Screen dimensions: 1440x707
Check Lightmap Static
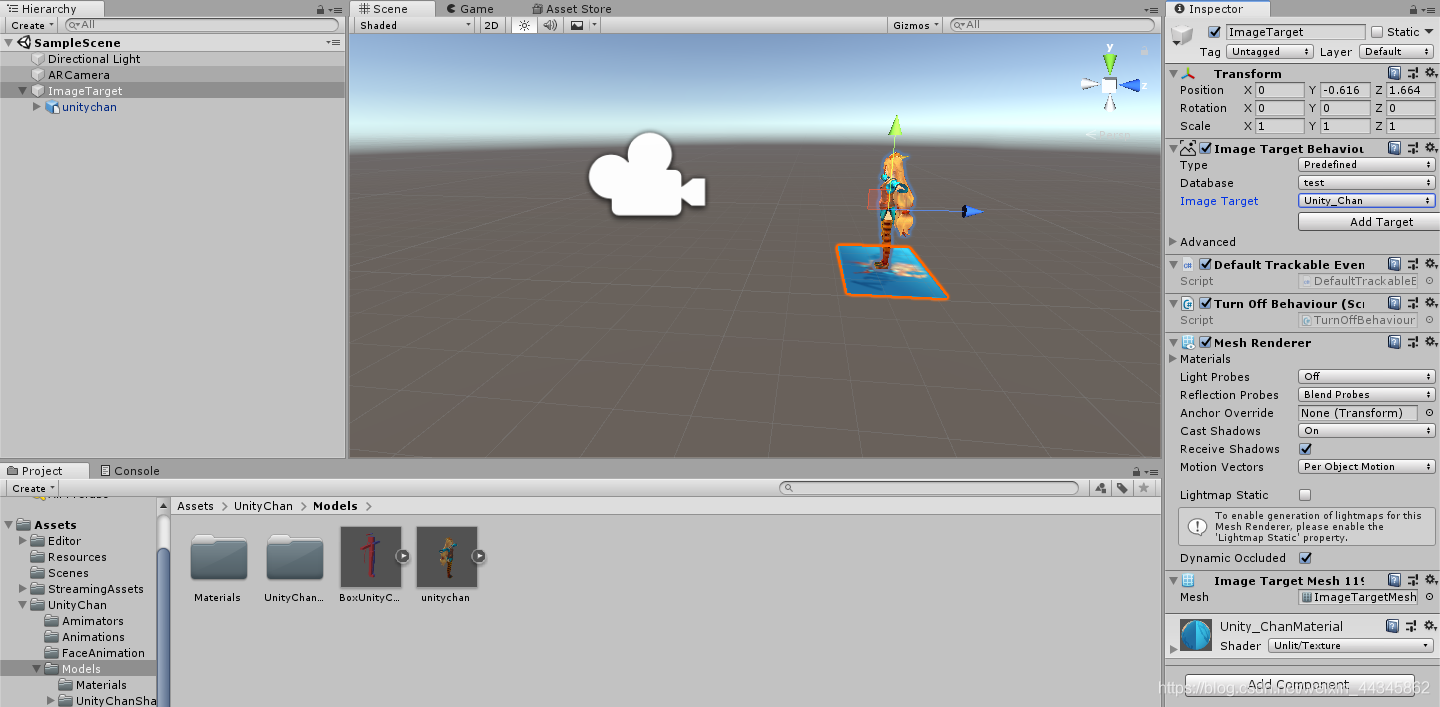[1305, 495]
